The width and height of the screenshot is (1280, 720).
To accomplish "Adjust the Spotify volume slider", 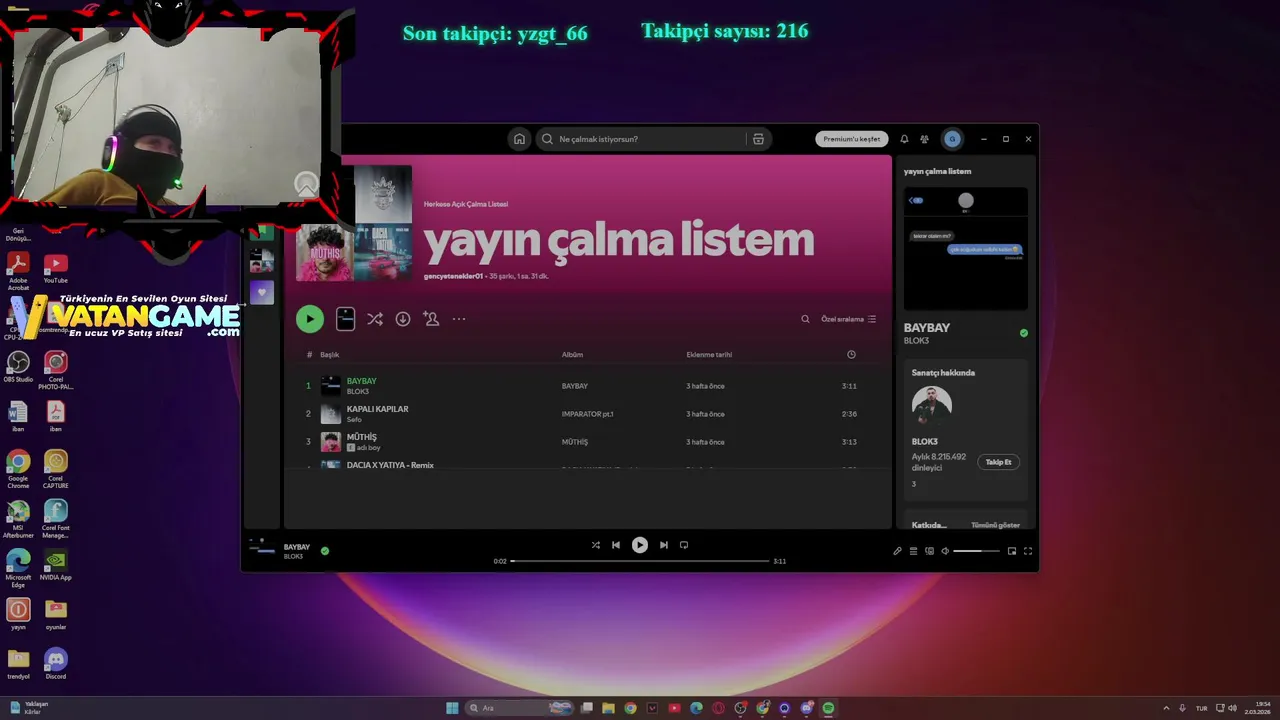I will click(976, 551).
